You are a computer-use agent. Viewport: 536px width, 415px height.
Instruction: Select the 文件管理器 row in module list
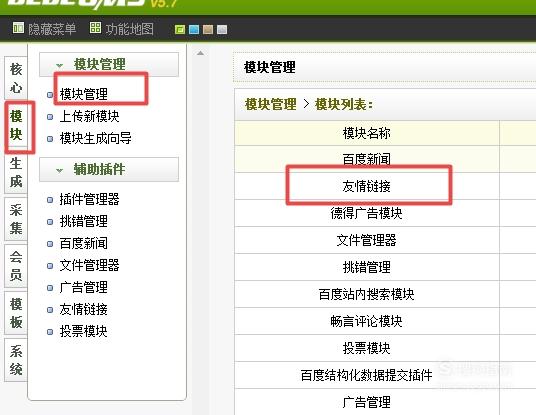(367, 240)
